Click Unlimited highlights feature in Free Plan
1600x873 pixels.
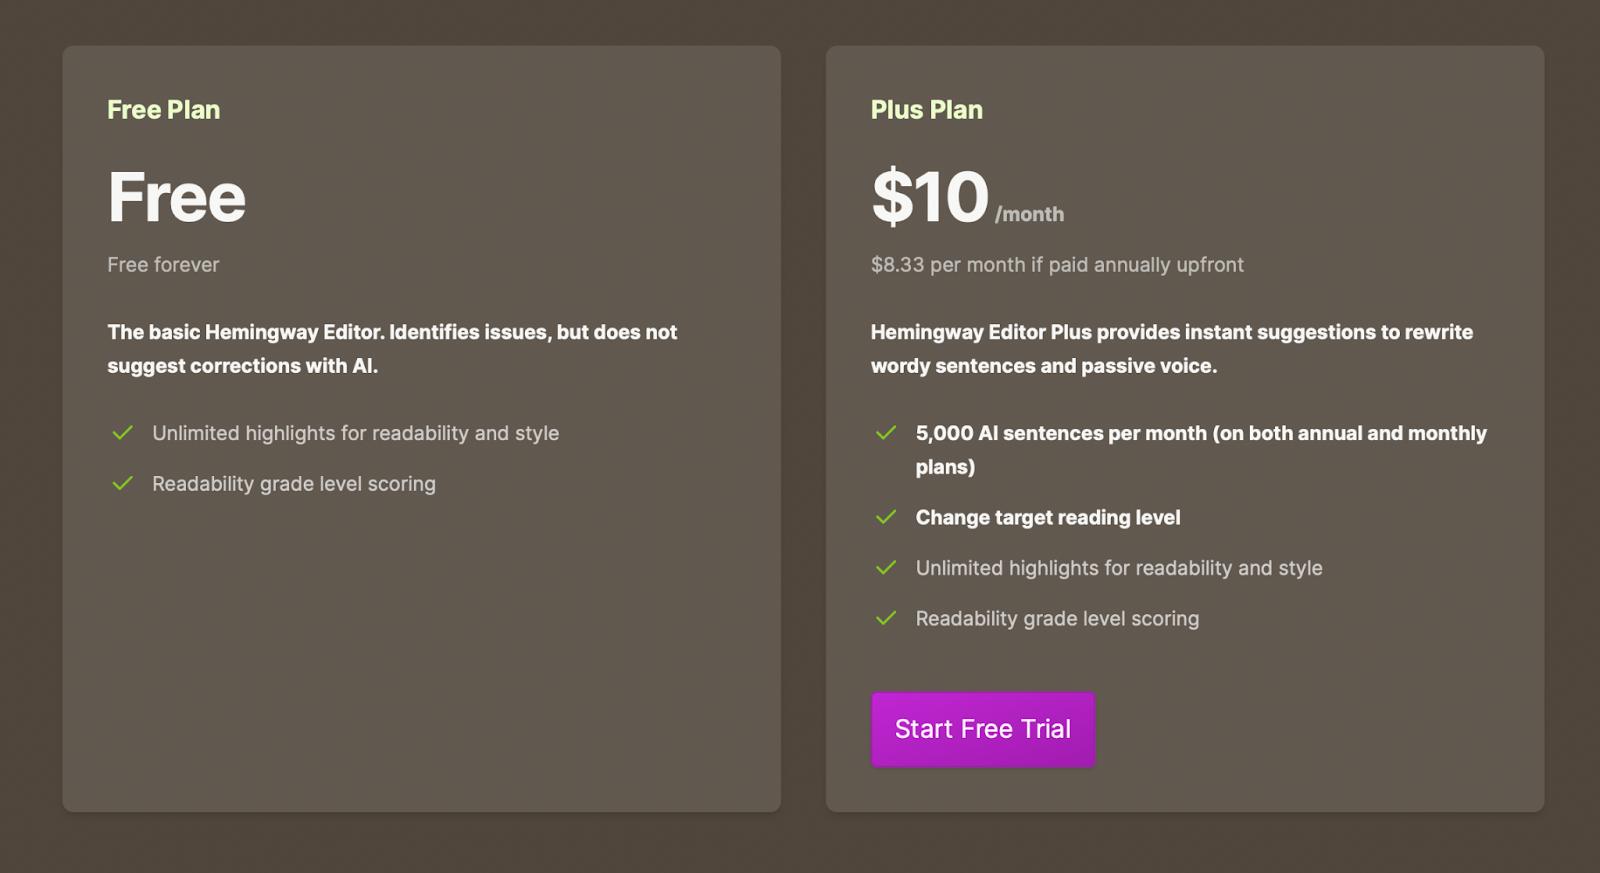pos(356,433)
